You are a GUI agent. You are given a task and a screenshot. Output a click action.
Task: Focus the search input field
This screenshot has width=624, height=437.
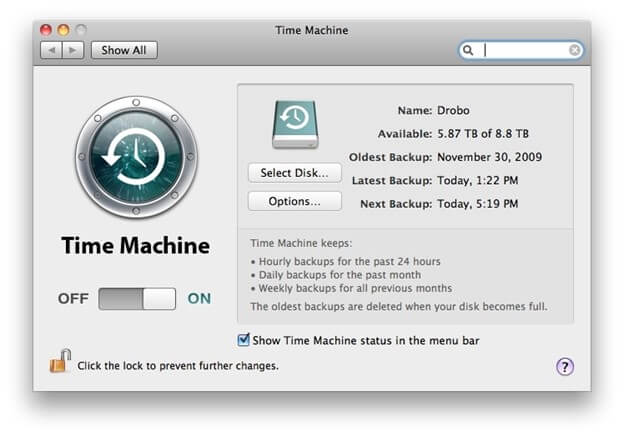[521, 50]
